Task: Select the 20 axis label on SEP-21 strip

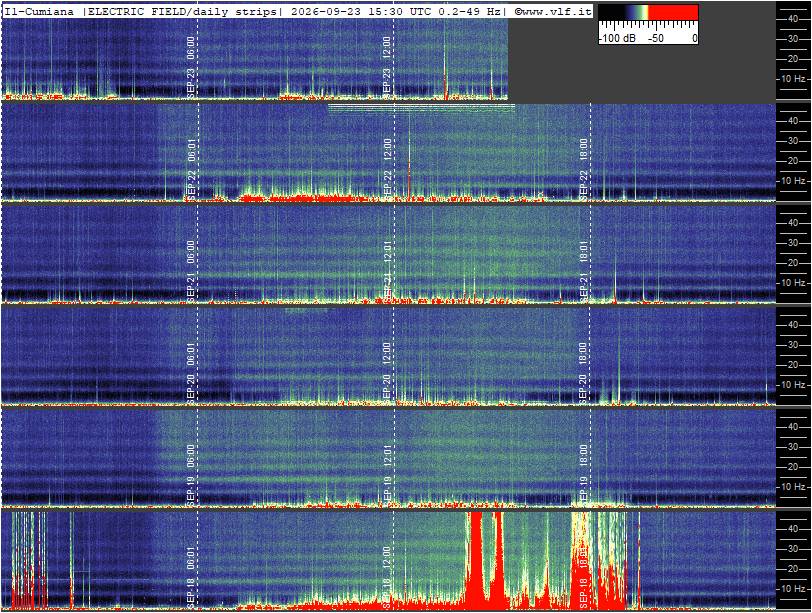Action: click(x=793, y=263)
